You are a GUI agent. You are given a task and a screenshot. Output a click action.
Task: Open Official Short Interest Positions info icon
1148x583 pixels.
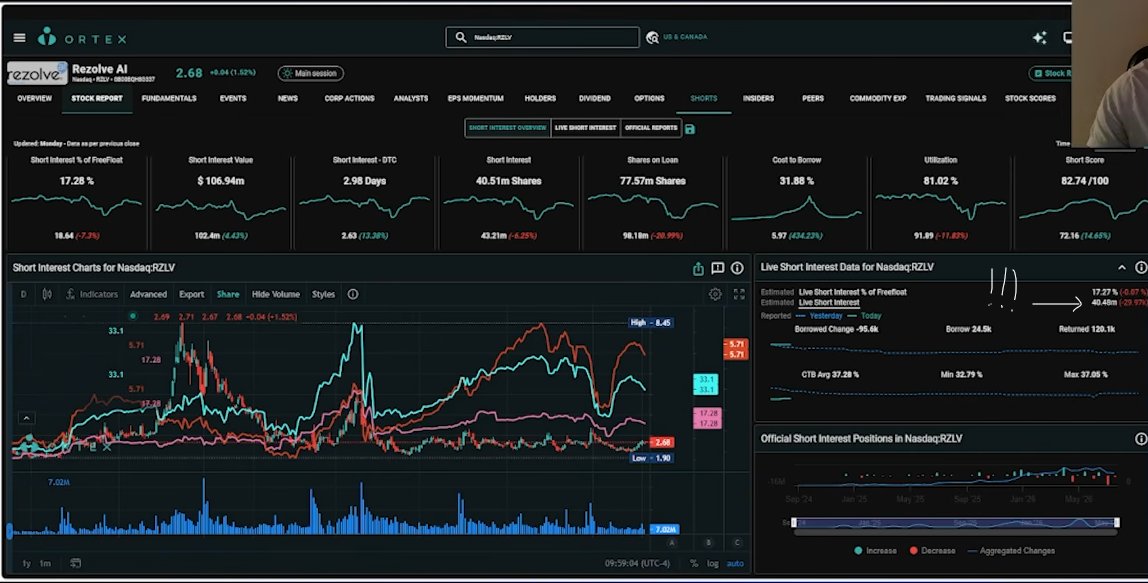coord(1141,439)
